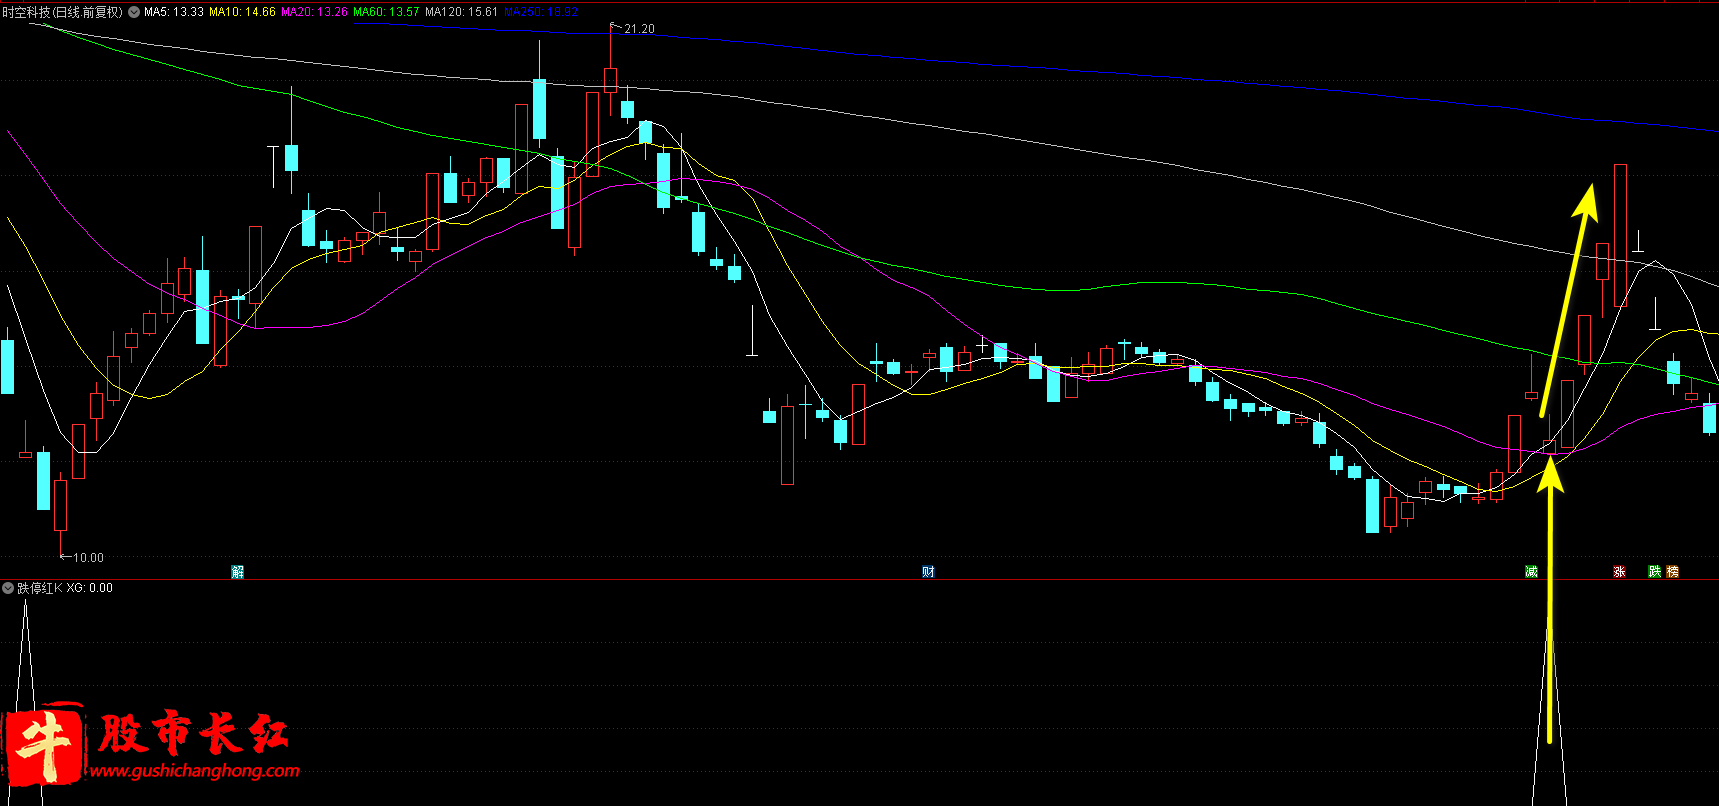This screenshot has height=806, width=1719.
Task: Click the magenta MA20: 13.26 label
Action: [315, 12]
